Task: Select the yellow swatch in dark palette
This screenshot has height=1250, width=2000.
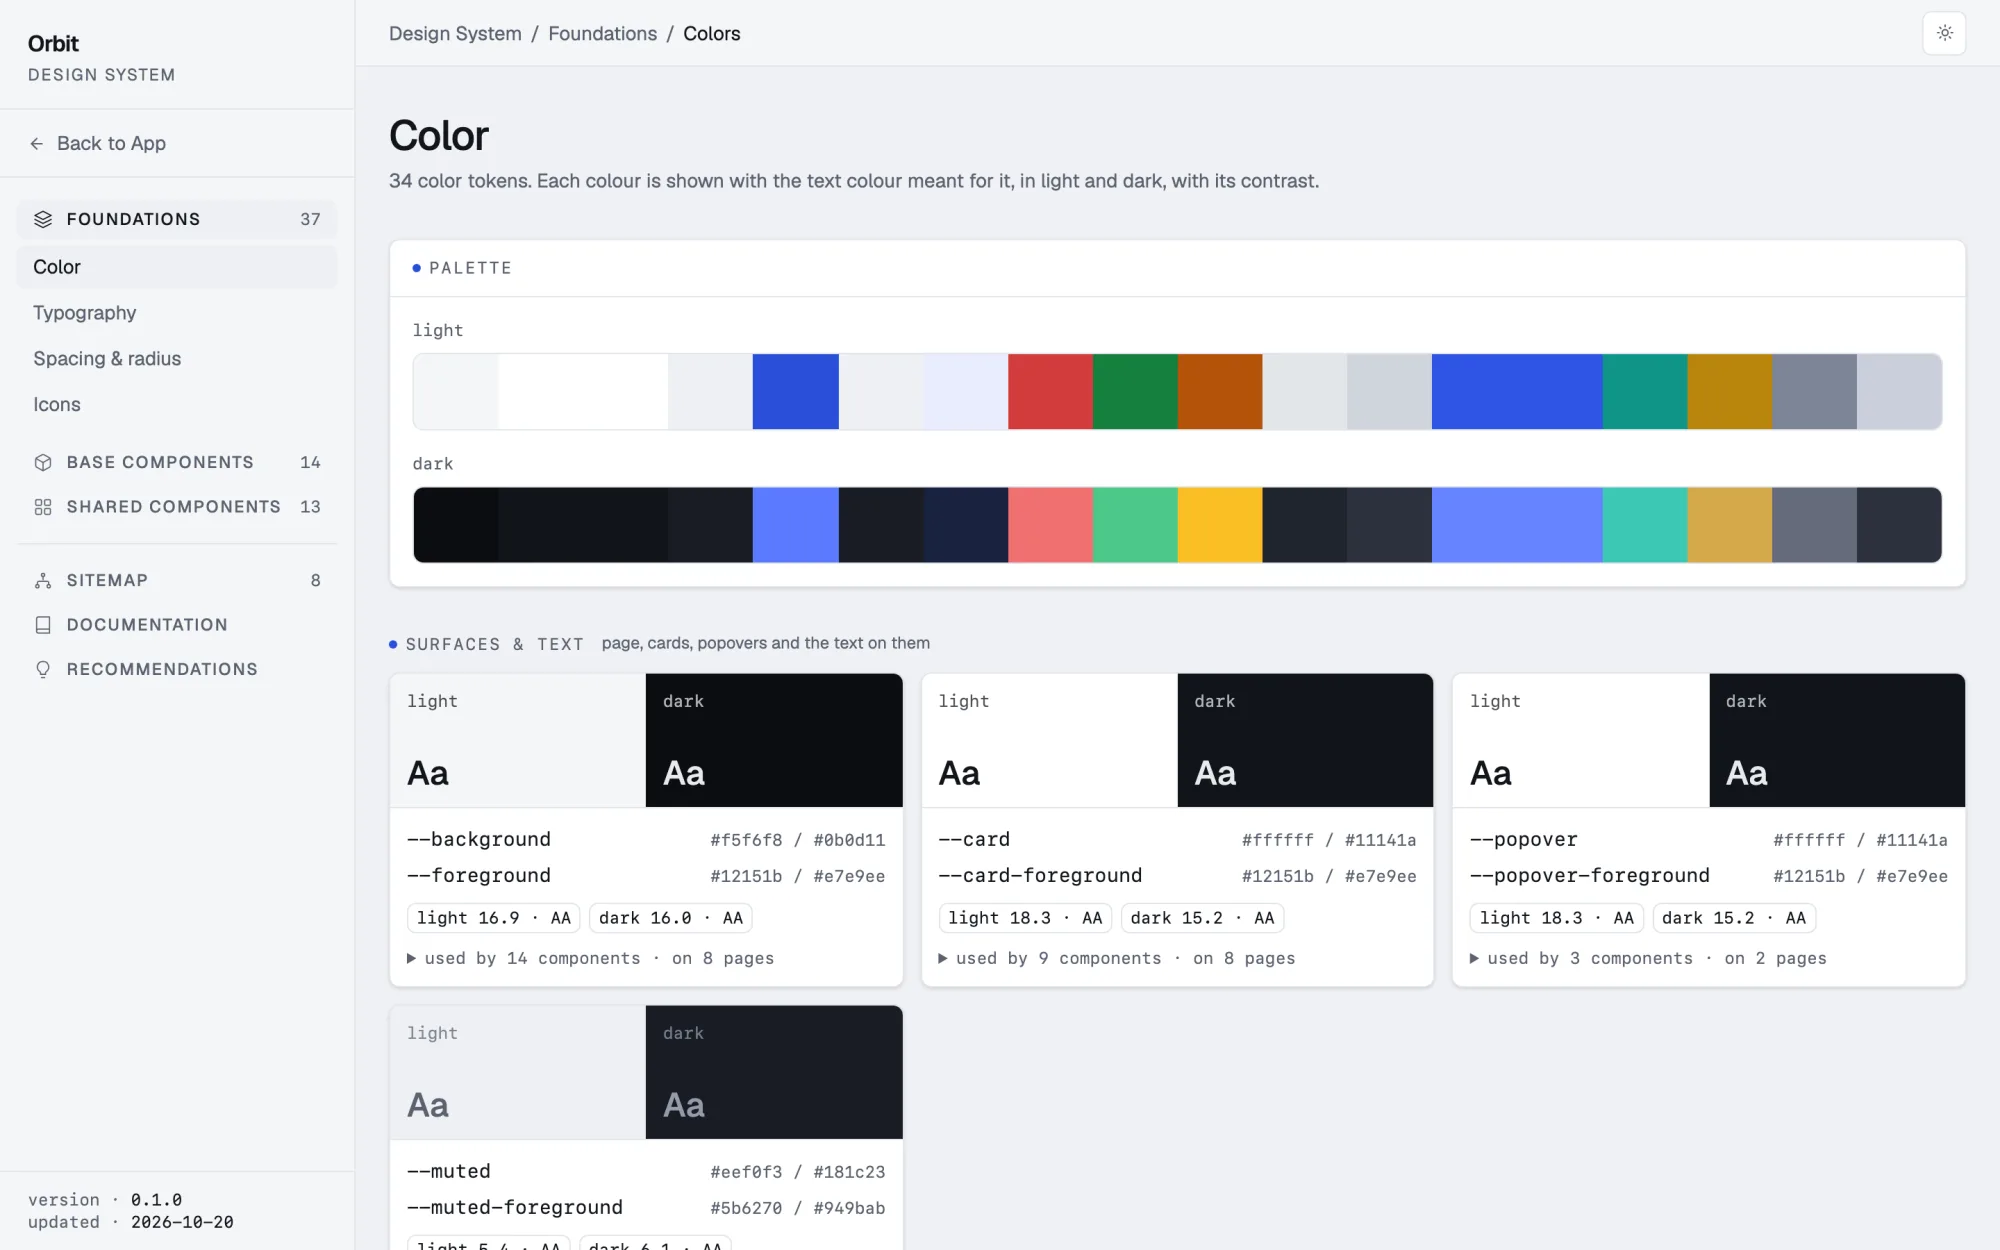Action: click(x=1220, y=525)
